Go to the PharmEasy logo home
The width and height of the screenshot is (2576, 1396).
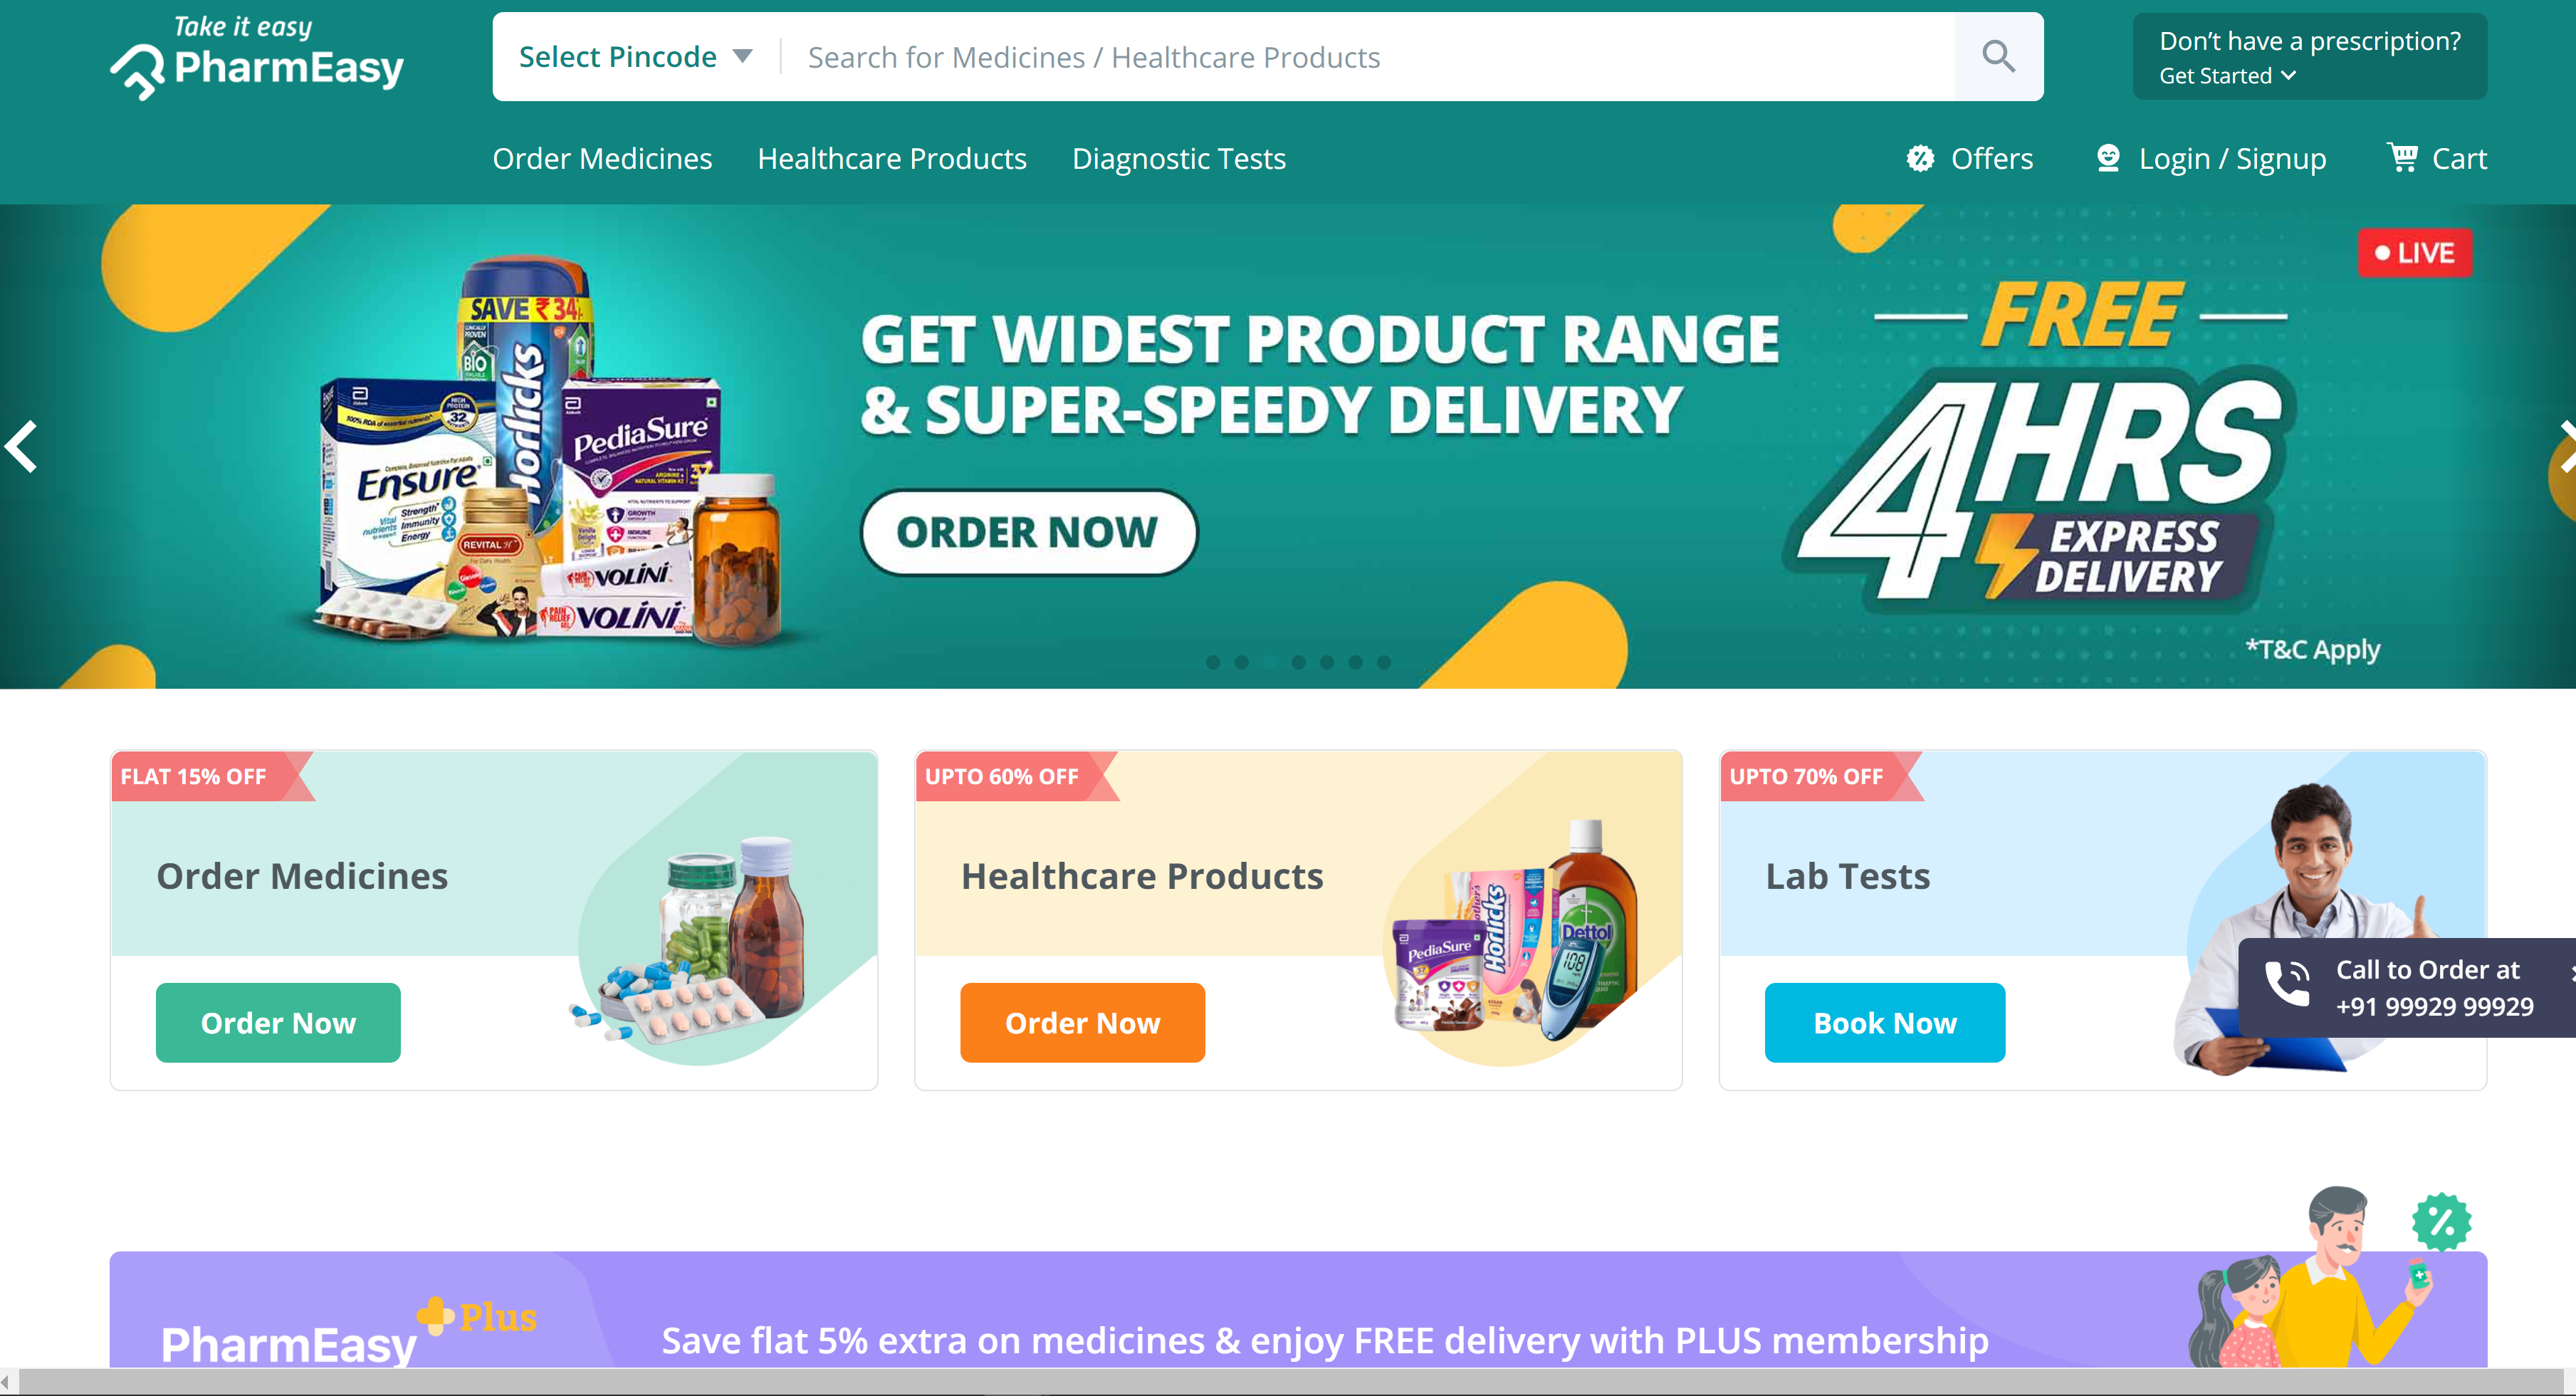click(x=257, y=58)
